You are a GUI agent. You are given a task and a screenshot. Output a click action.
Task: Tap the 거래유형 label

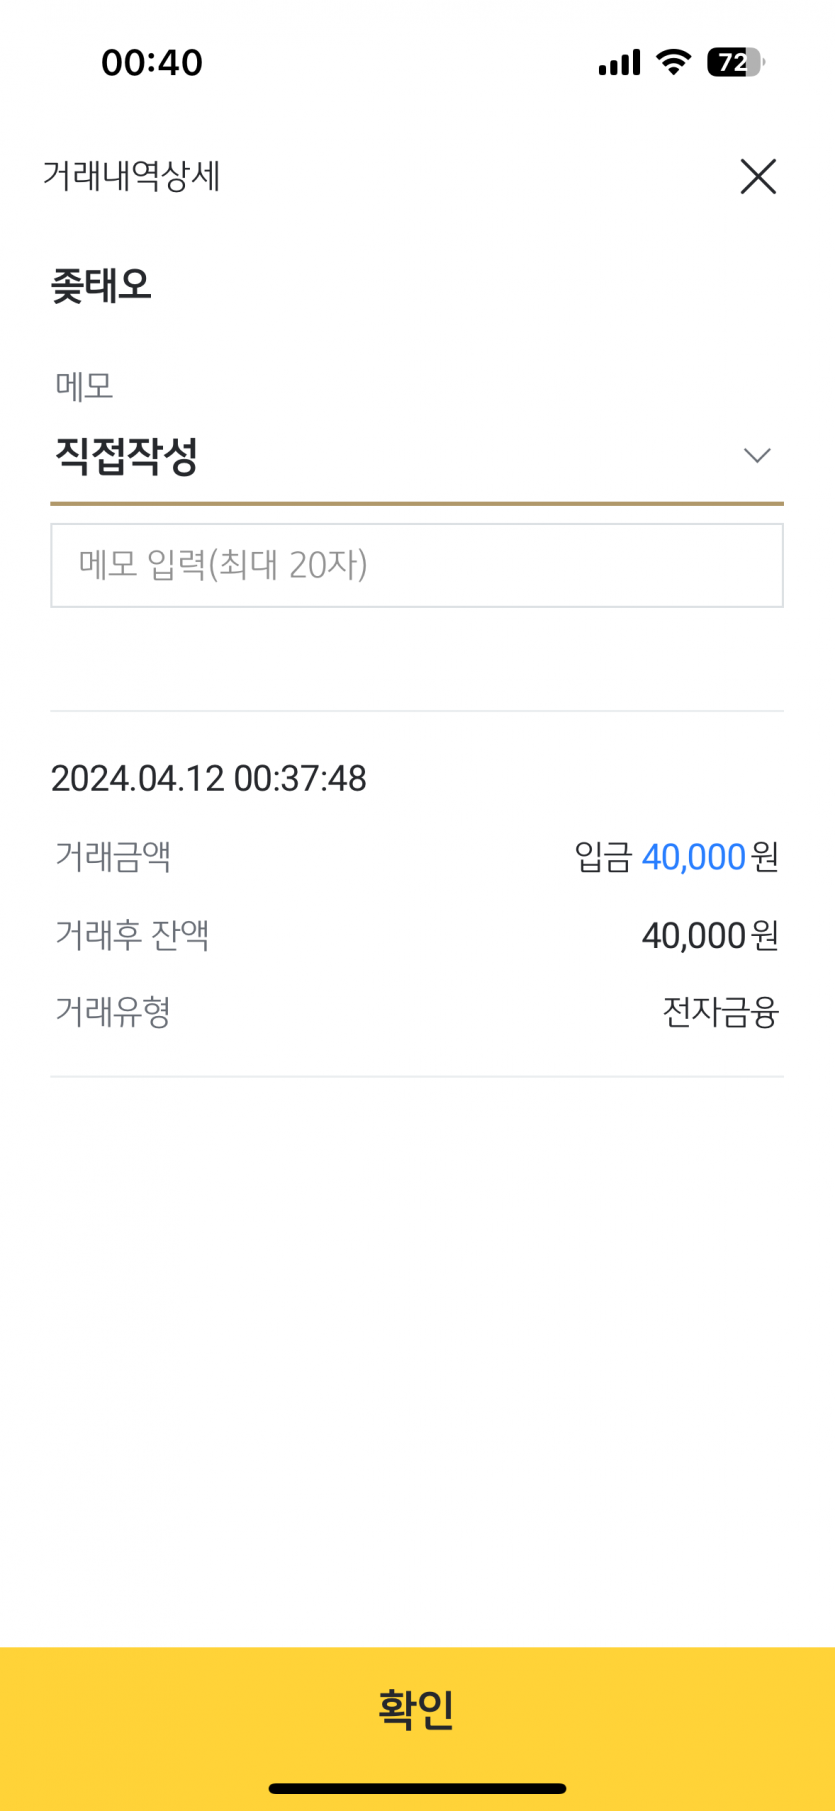click(x=113, y=1012)
